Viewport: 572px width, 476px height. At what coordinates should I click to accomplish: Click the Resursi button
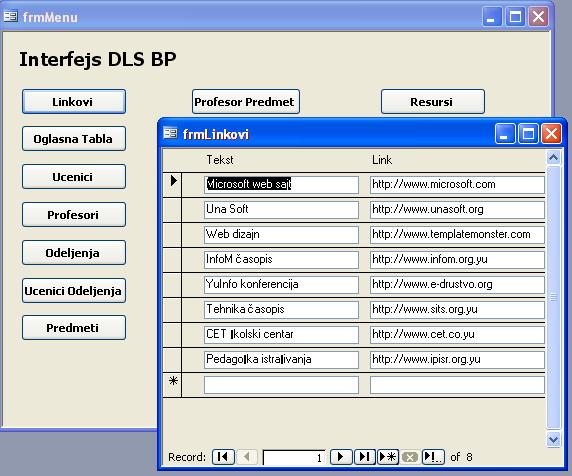pos(433,102)
